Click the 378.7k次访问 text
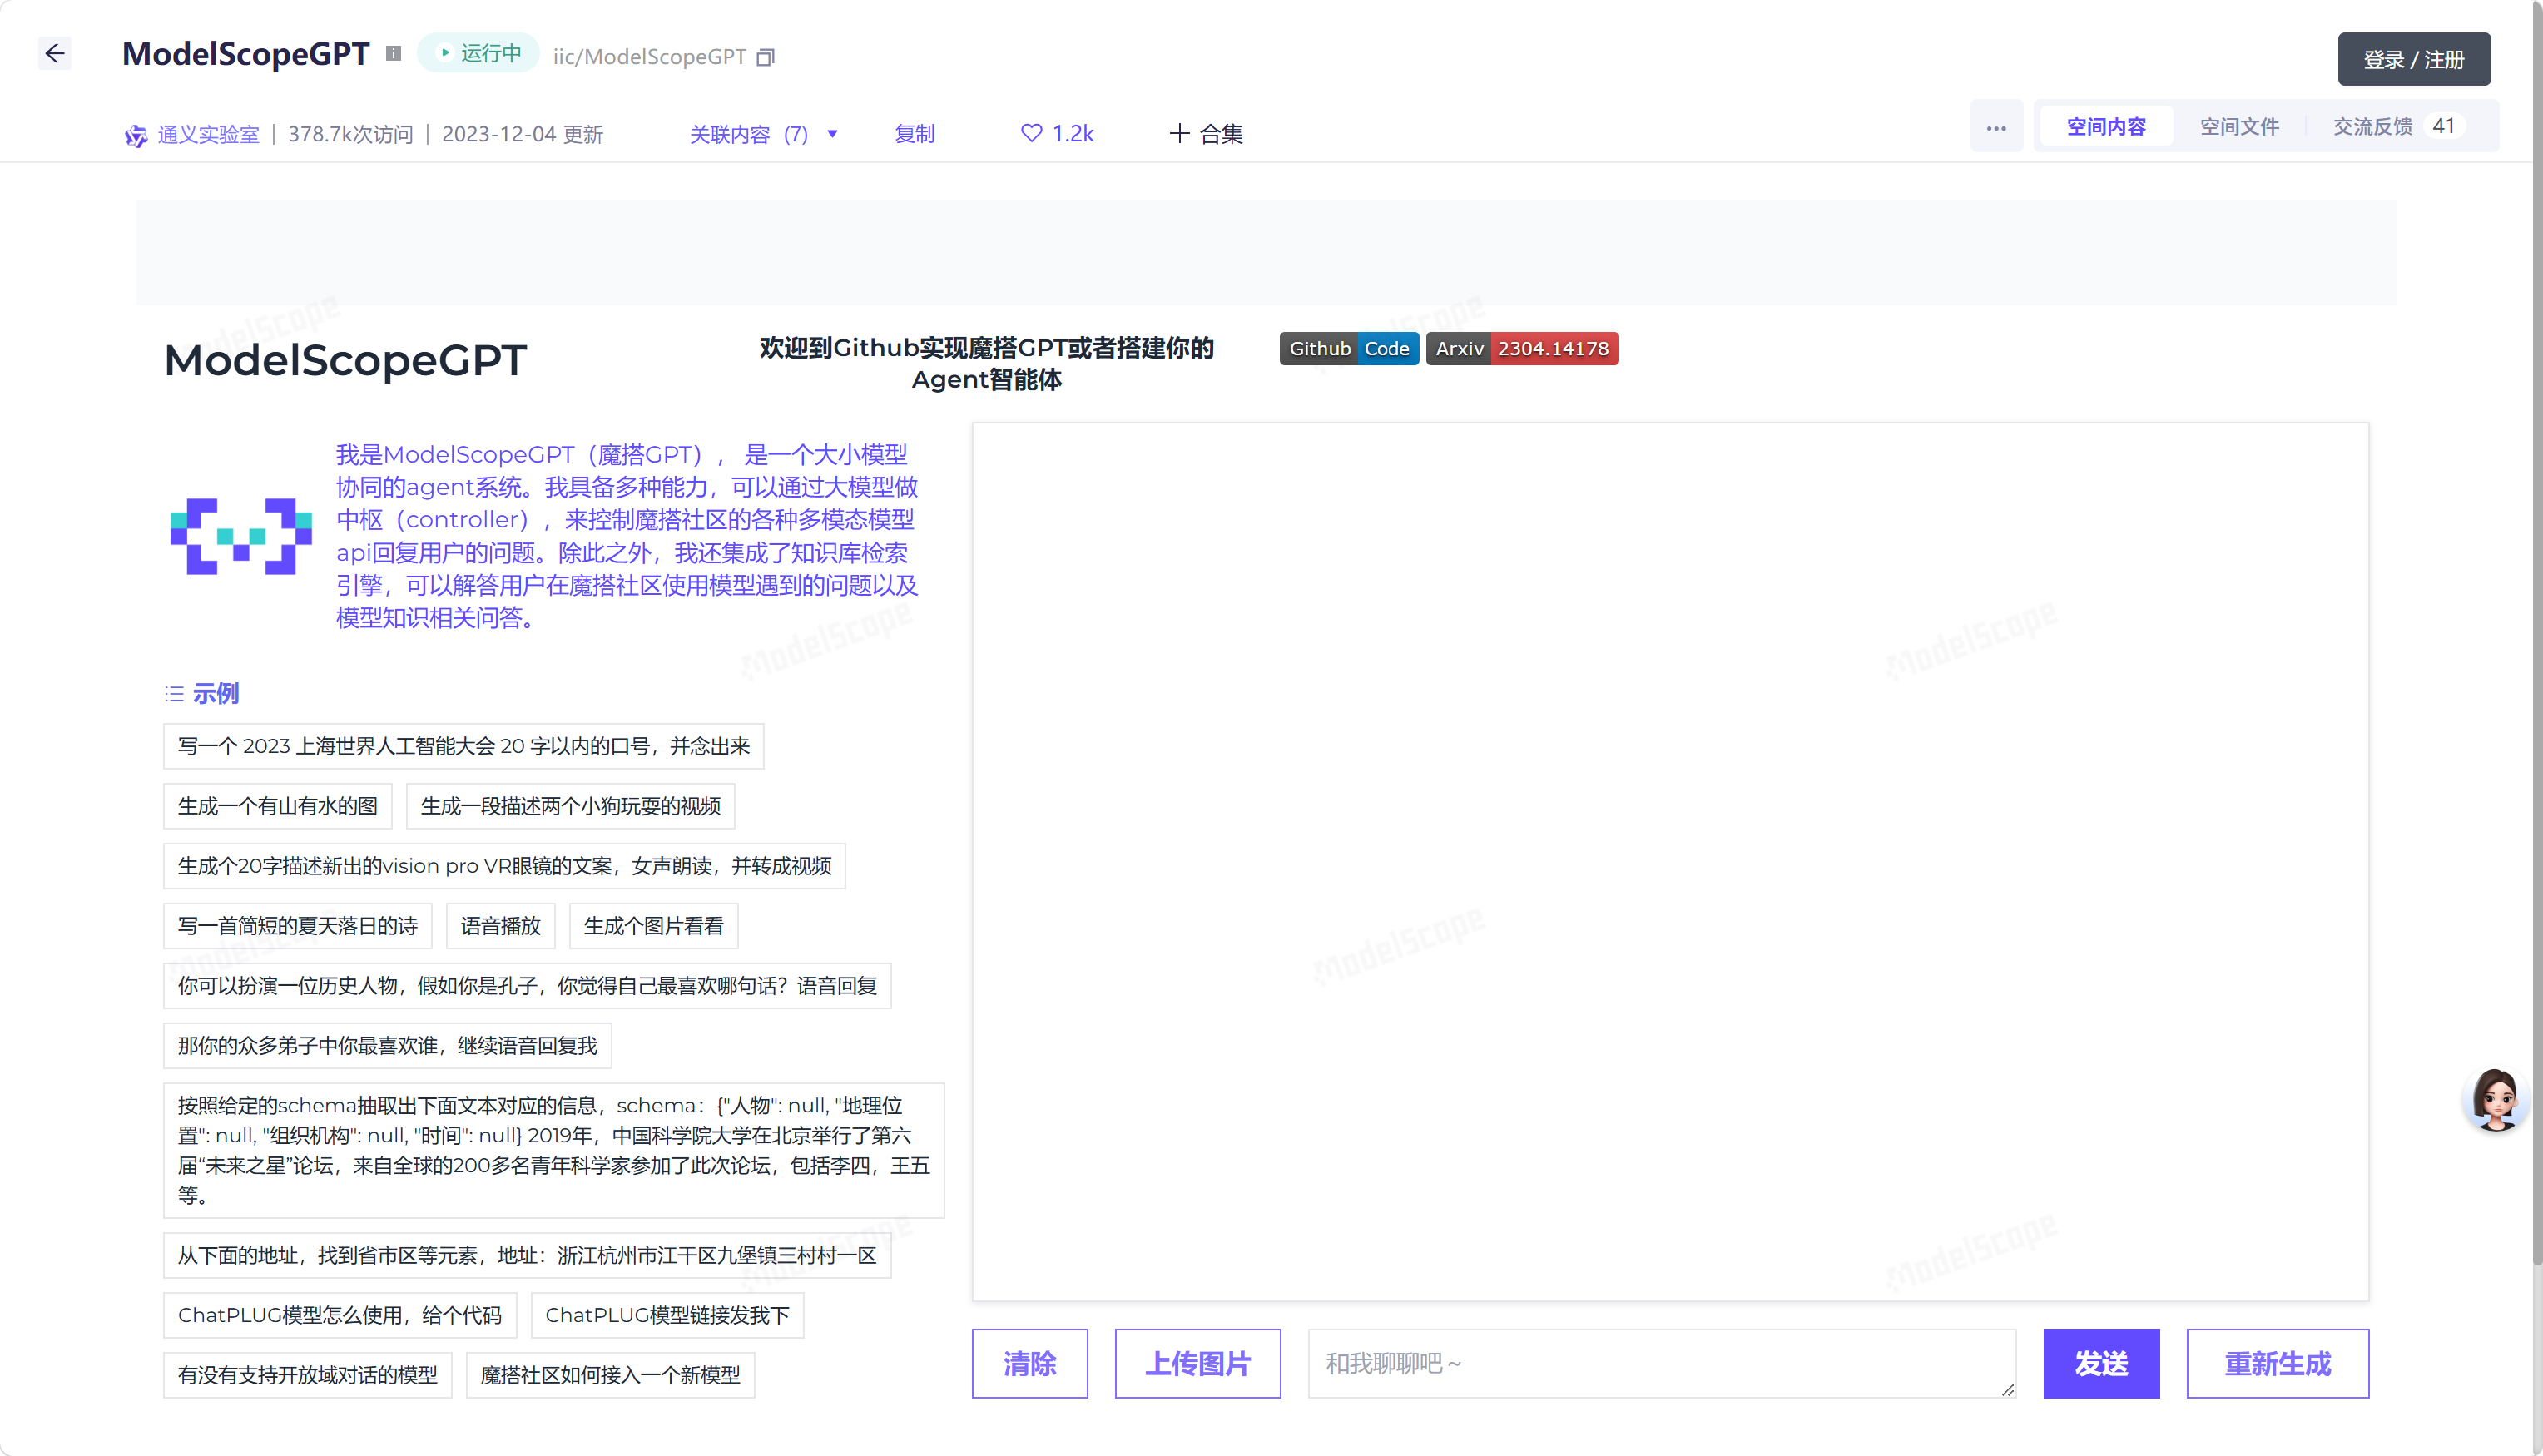The width and height of the screenshot is (2543, 1456). click(350, 135)
